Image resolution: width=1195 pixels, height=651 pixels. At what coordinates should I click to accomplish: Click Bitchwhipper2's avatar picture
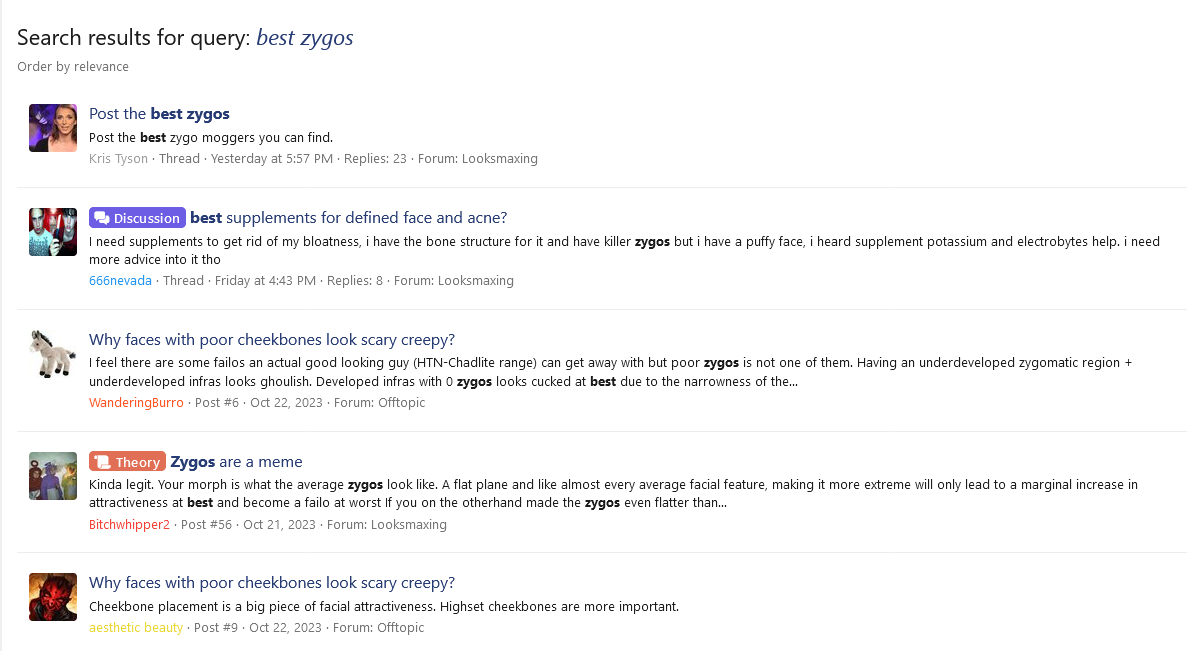[53, 476]
